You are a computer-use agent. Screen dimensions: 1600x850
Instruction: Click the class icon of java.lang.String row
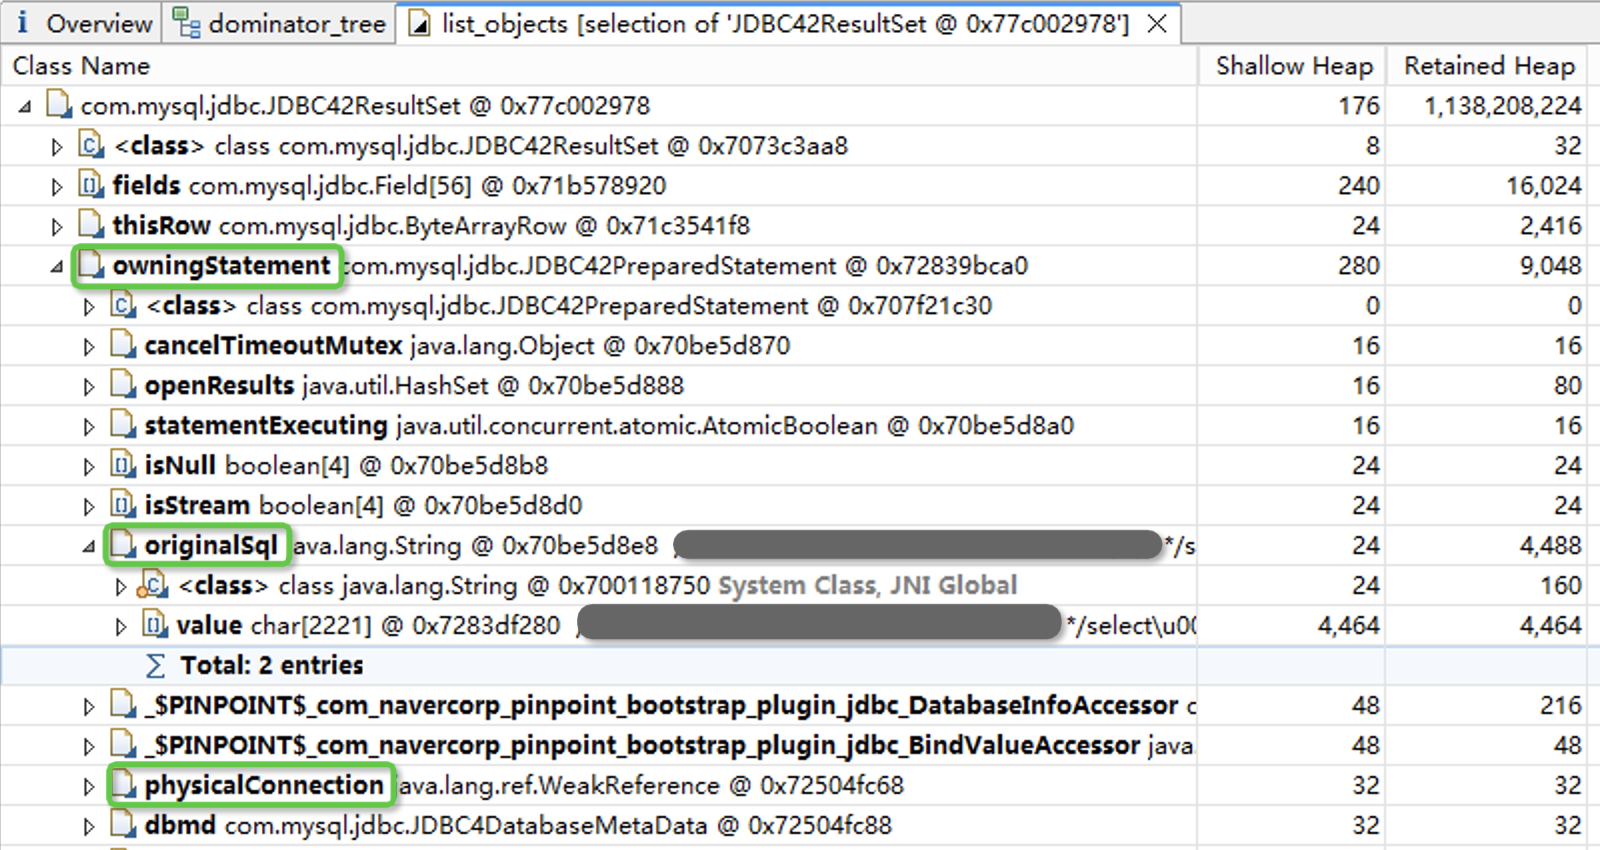(155, 586)
